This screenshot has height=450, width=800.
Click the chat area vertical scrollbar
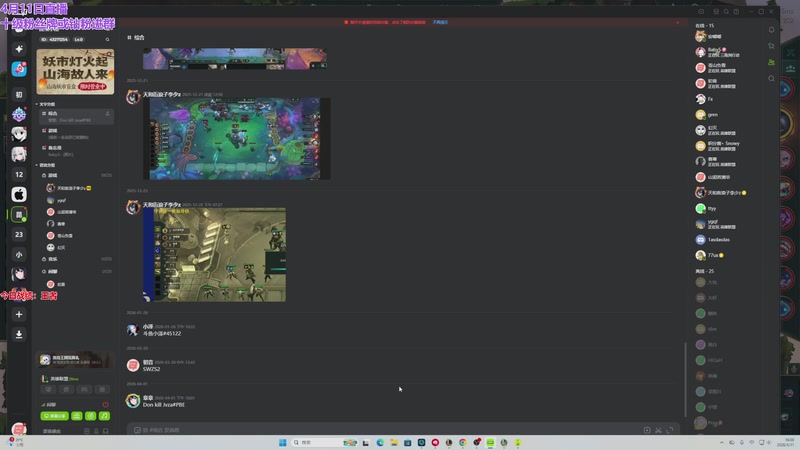coord(685,379)
